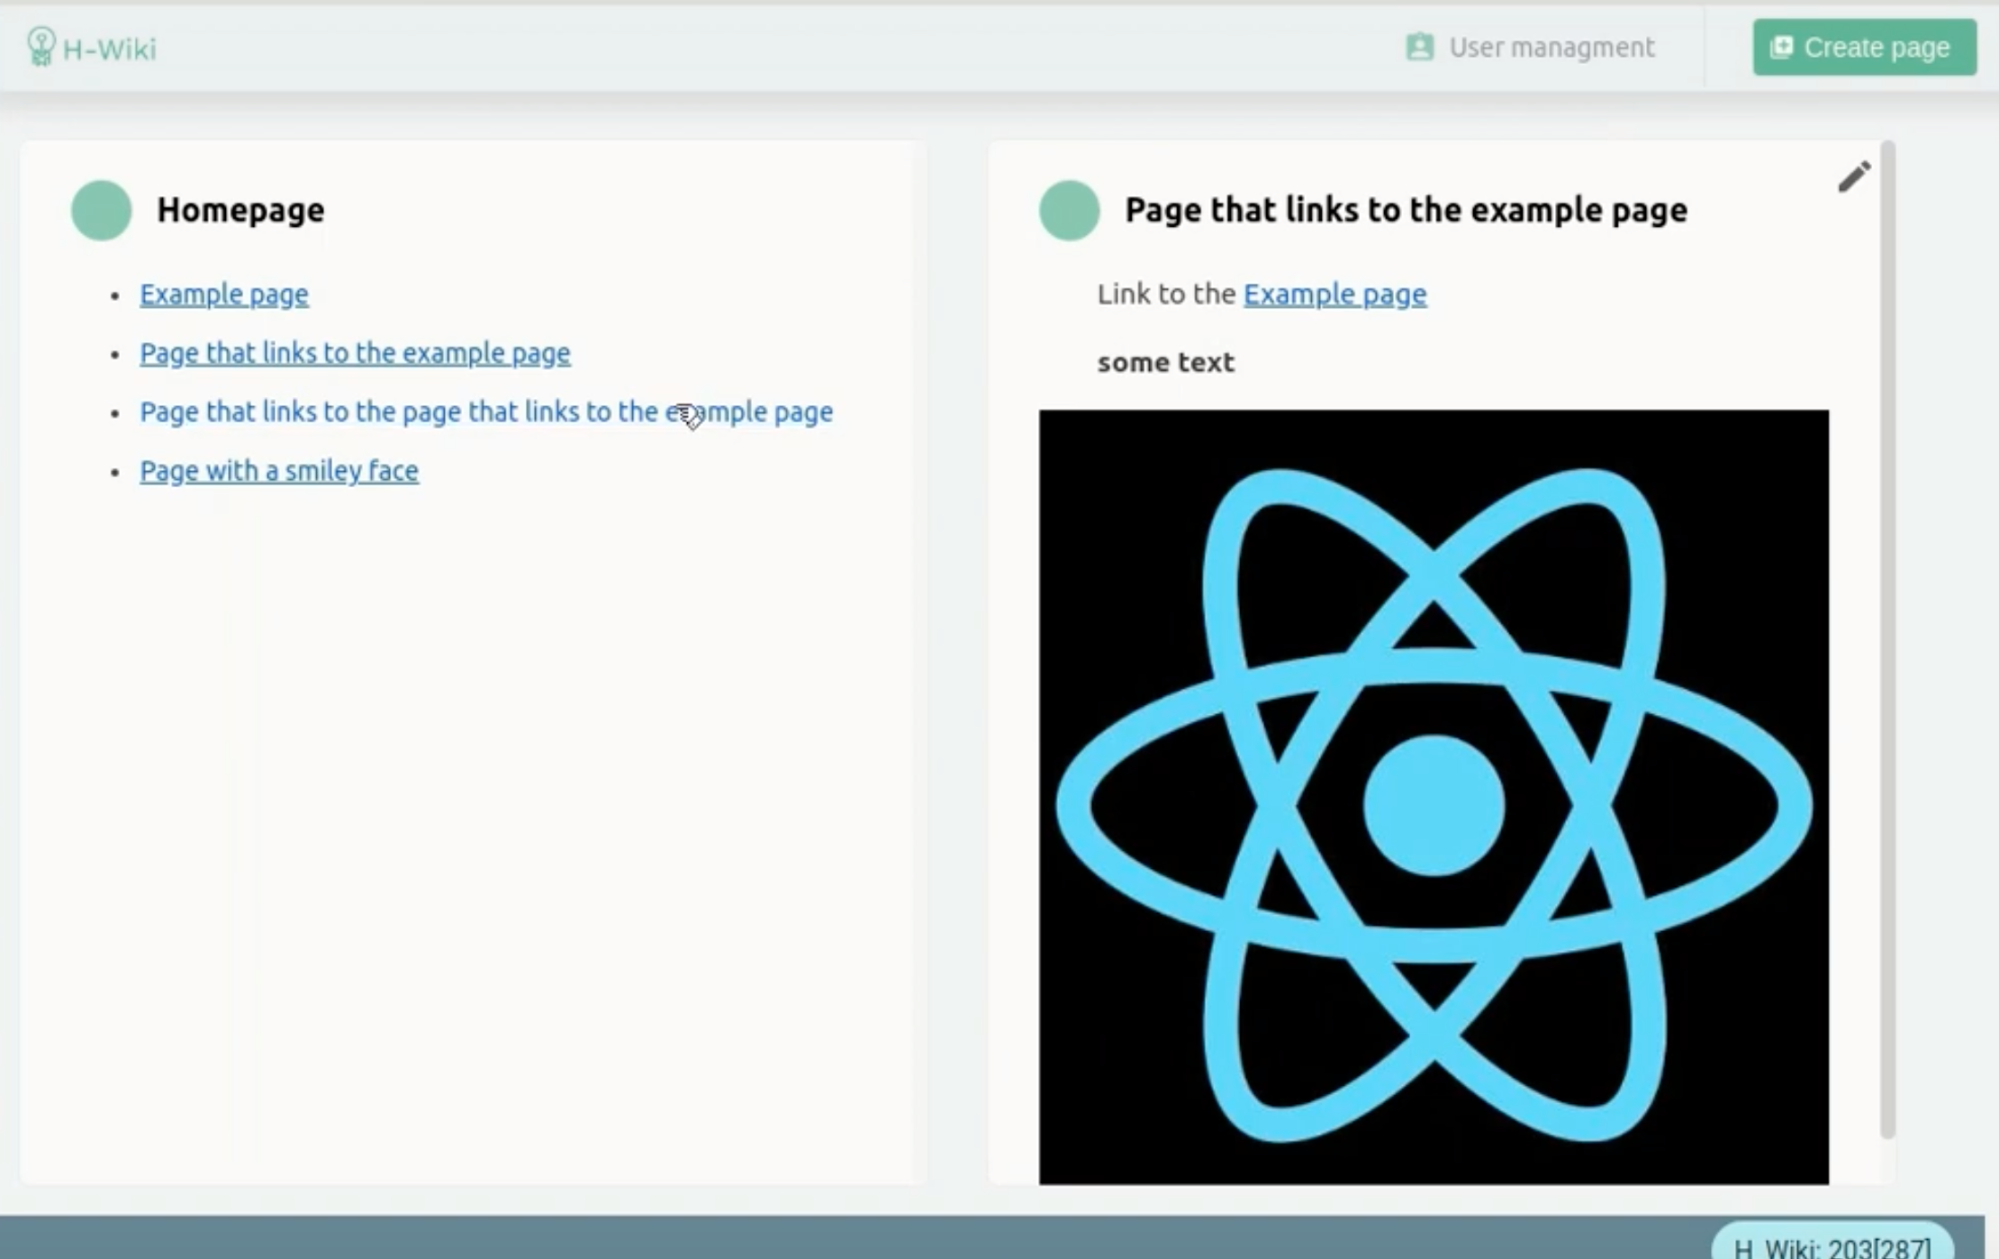Open the Page with a smiley face link
Screen dimensions: 1999x1259
(x=279, y=471)
